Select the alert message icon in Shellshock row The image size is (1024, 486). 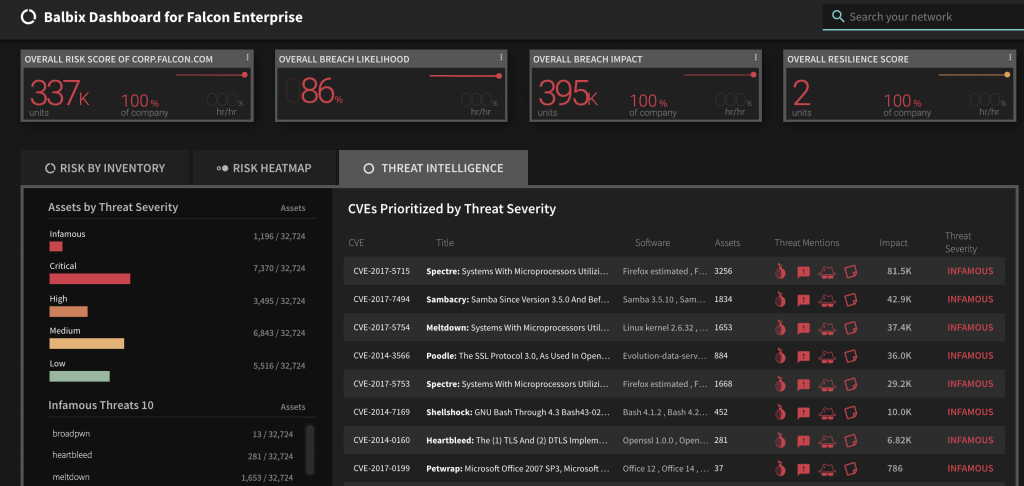803,412
